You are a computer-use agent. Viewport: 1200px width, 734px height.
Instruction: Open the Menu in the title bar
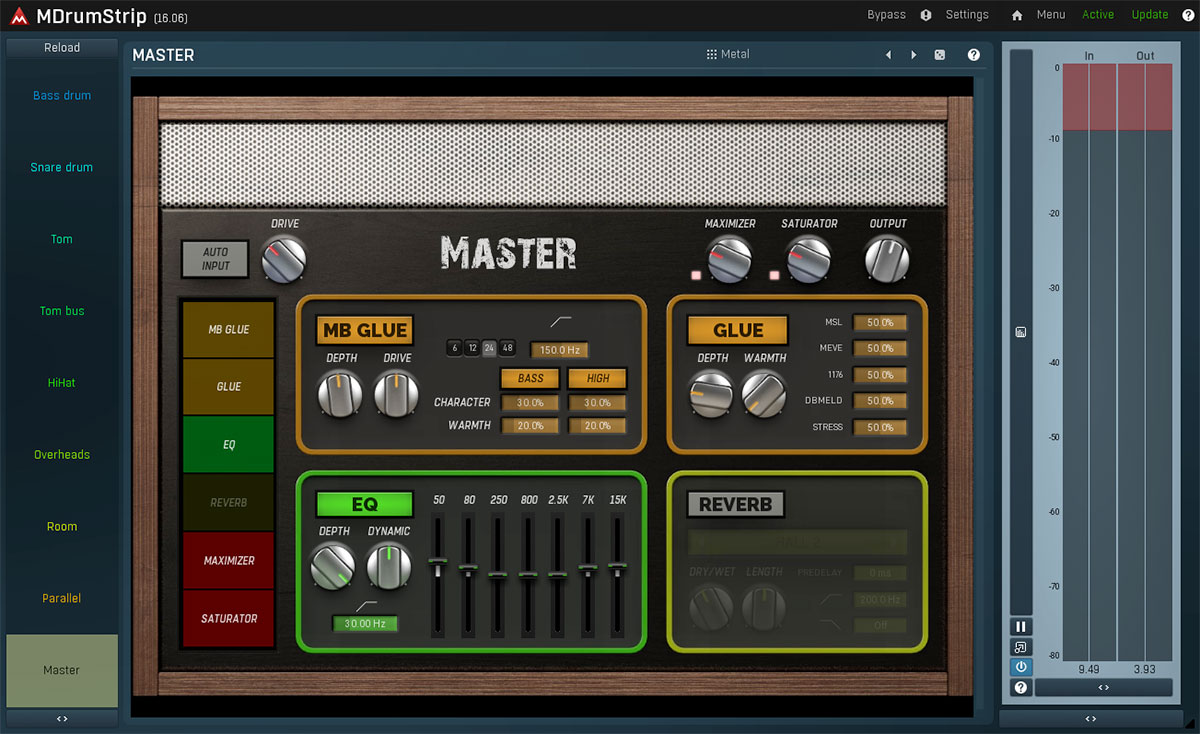coord(1051,15)
